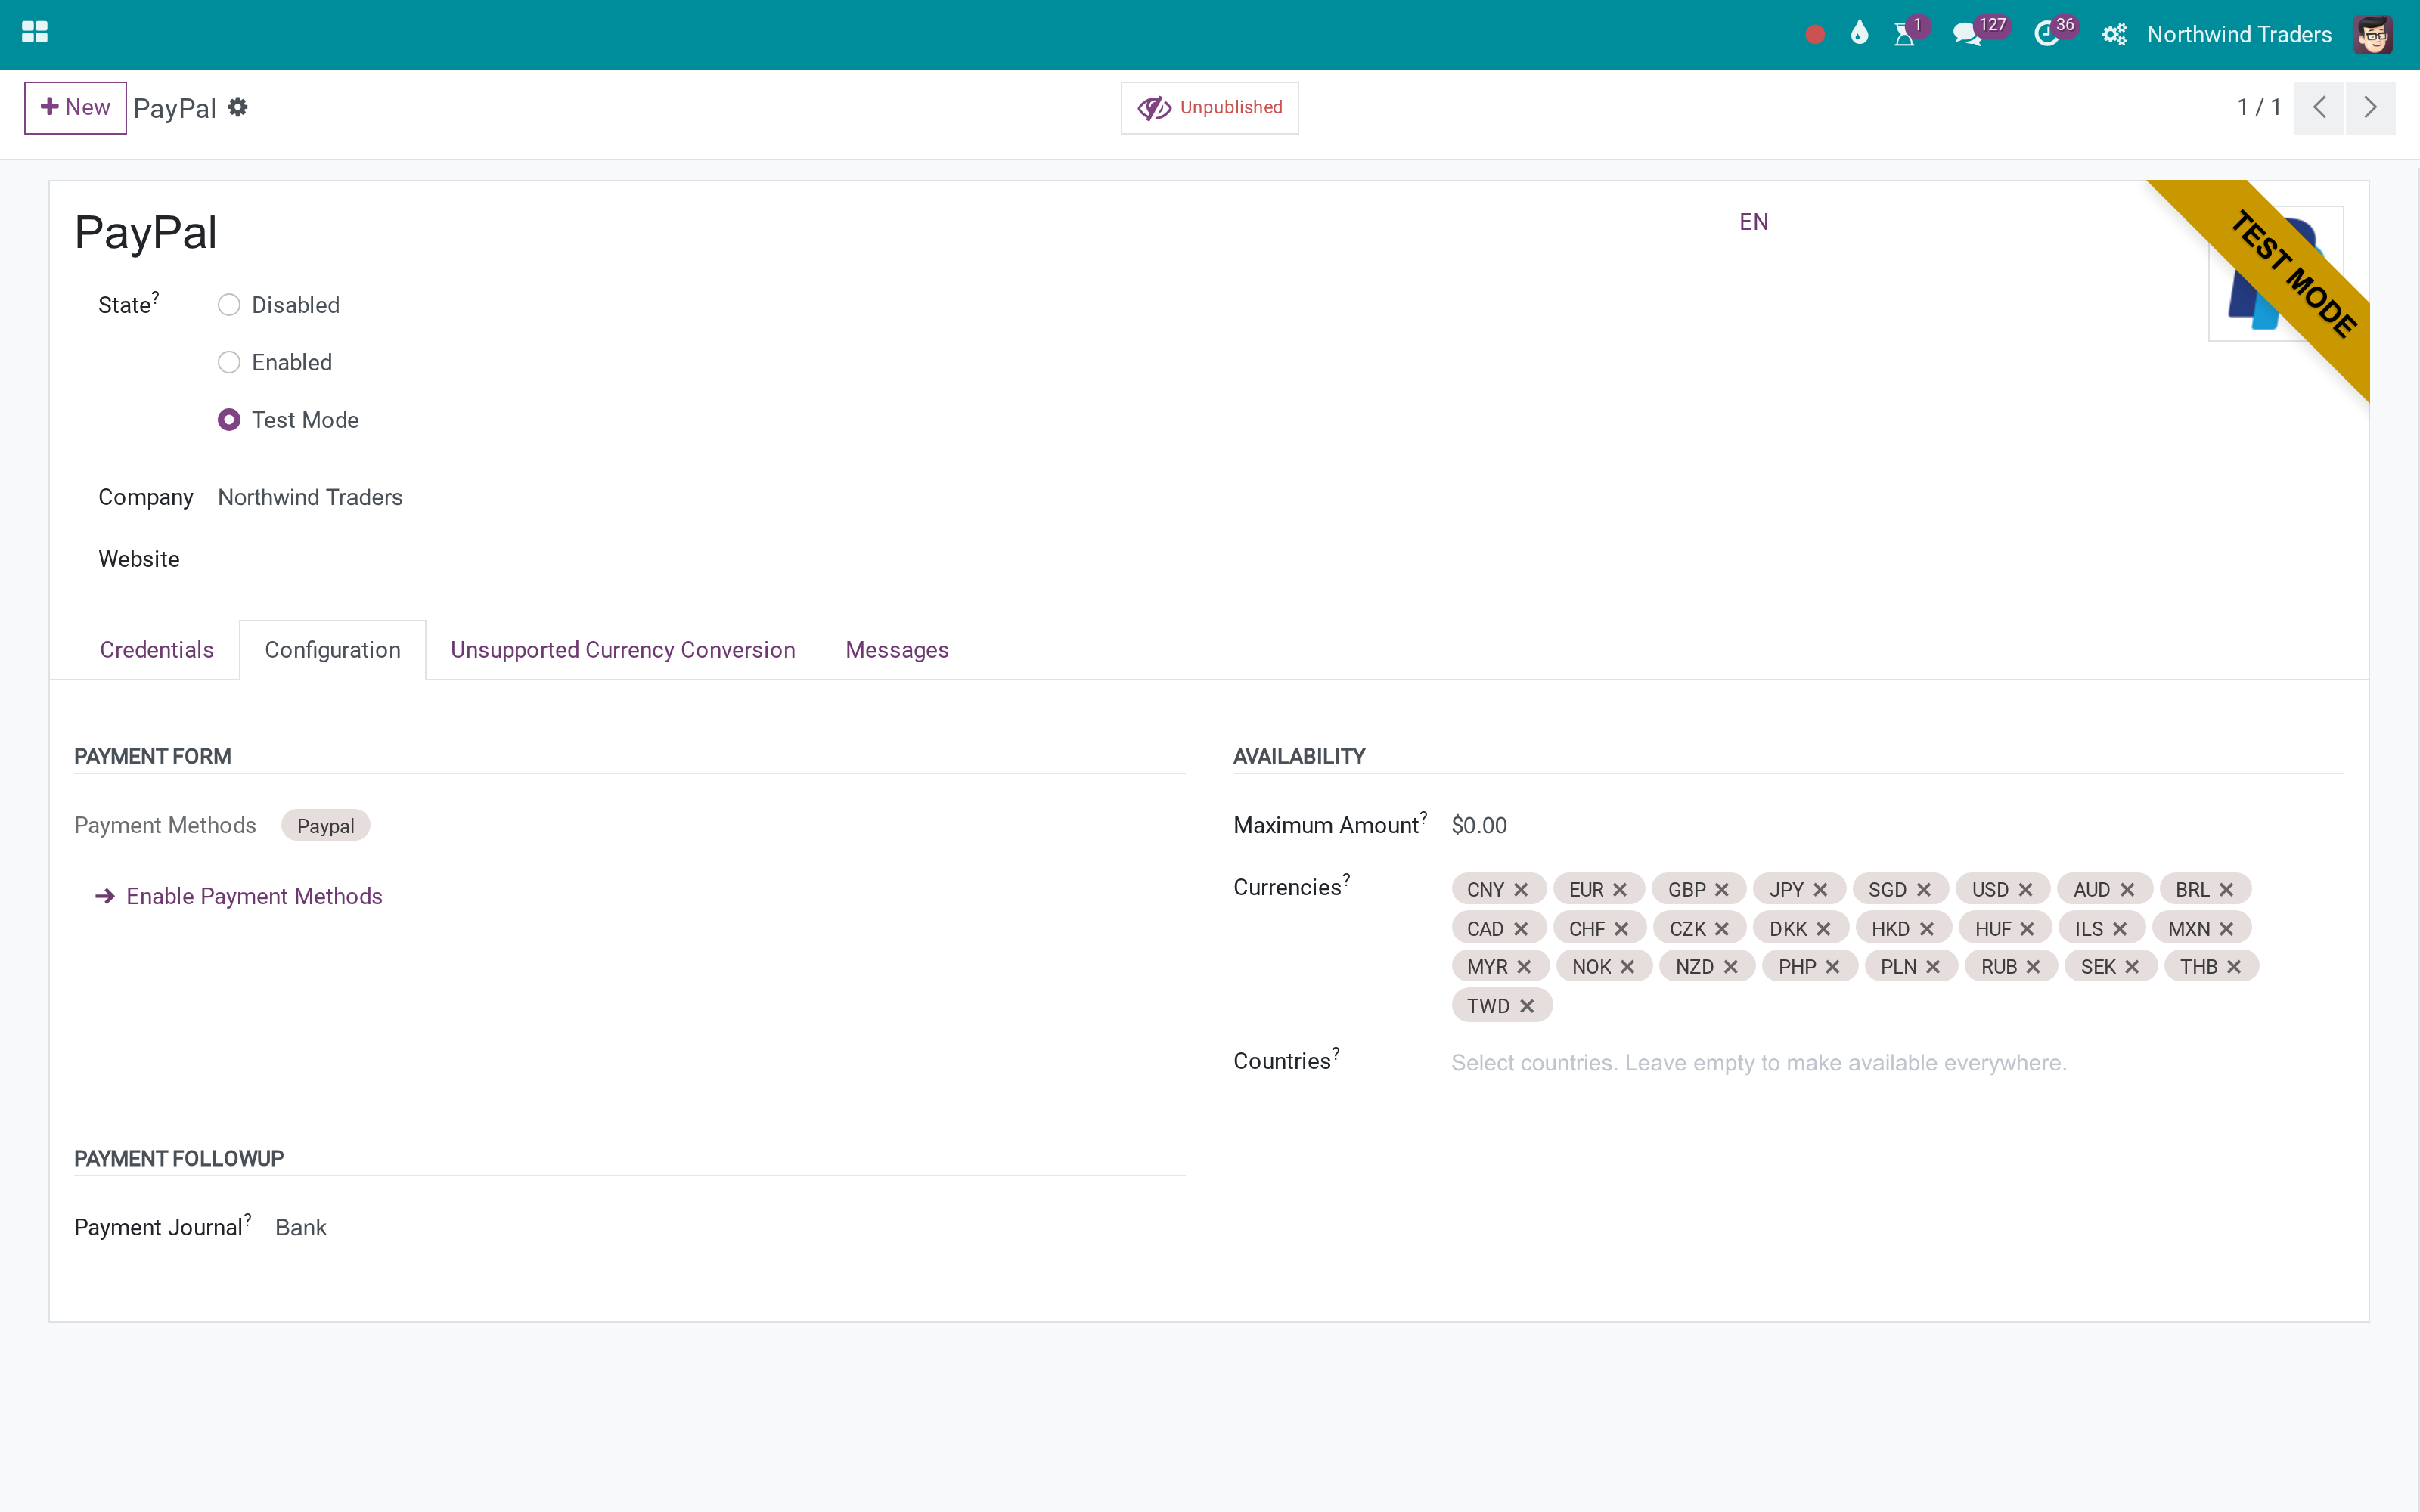Open the activities clock icon with 36 badge
Viewport: 2420px width, 1512px height.
[2046, 34]
